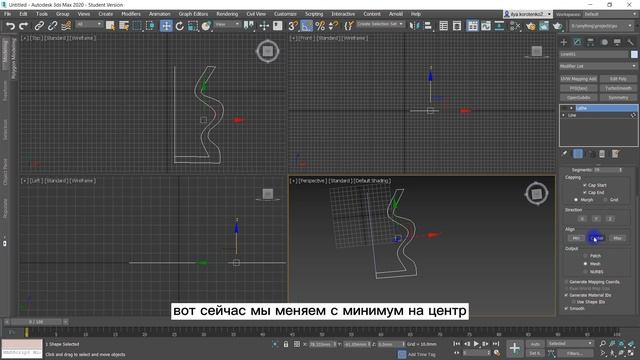The width and height of the screenshot is (640, 360).
Task: Select the Morph capping radio button
Action: coord(576,200)
